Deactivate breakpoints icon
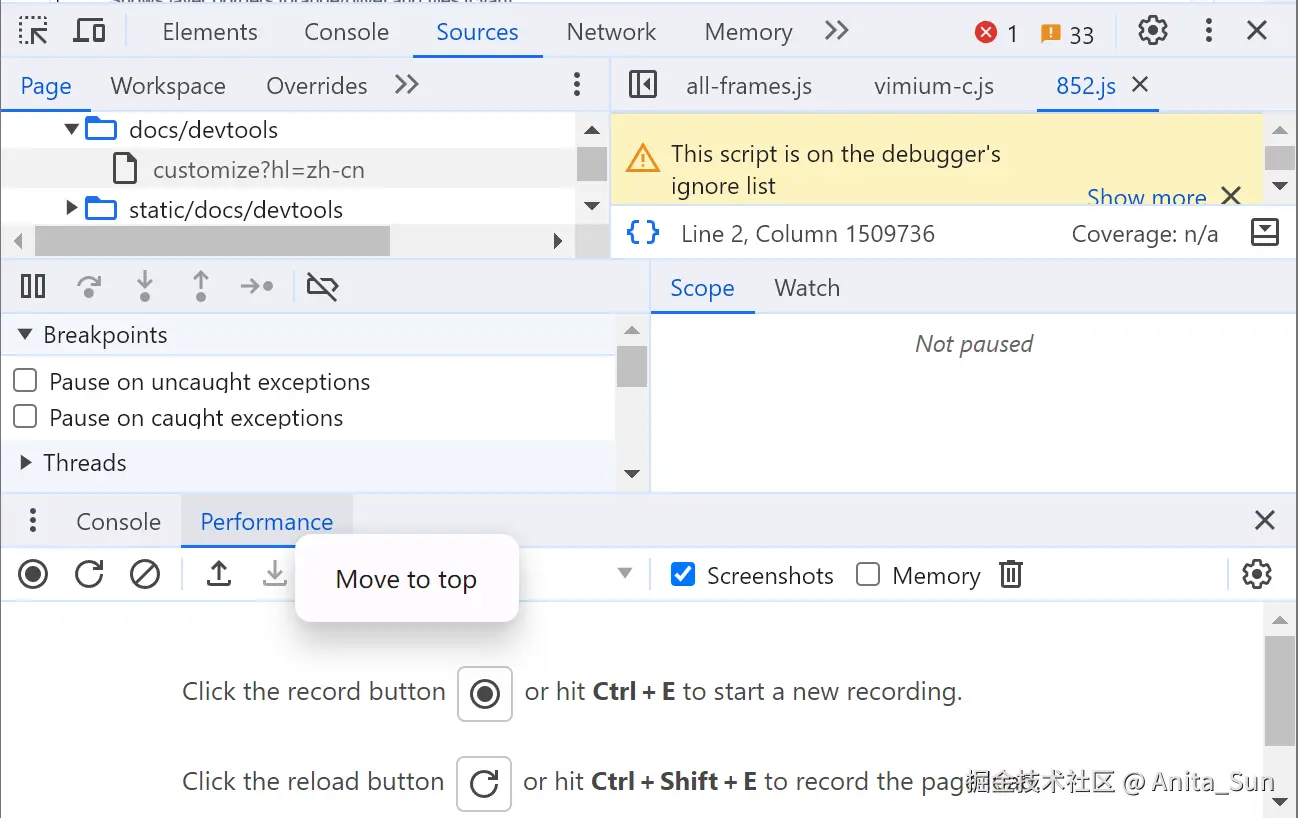 [322, 287]
